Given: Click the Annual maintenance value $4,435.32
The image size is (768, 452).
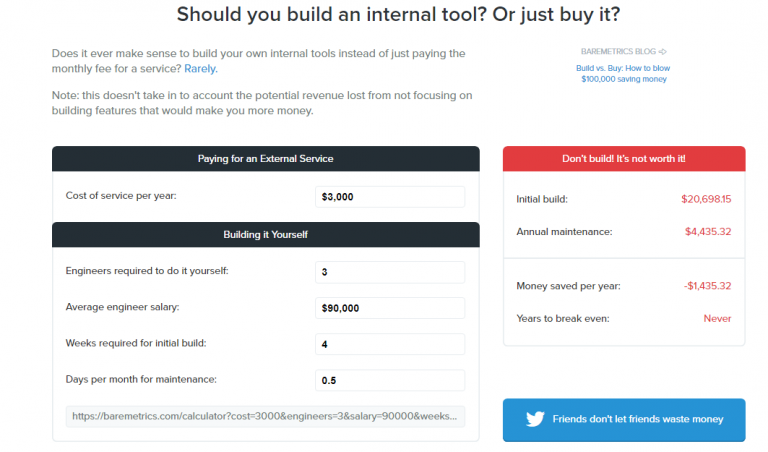Looking at the screenshot, I should (x=708, y=232).
